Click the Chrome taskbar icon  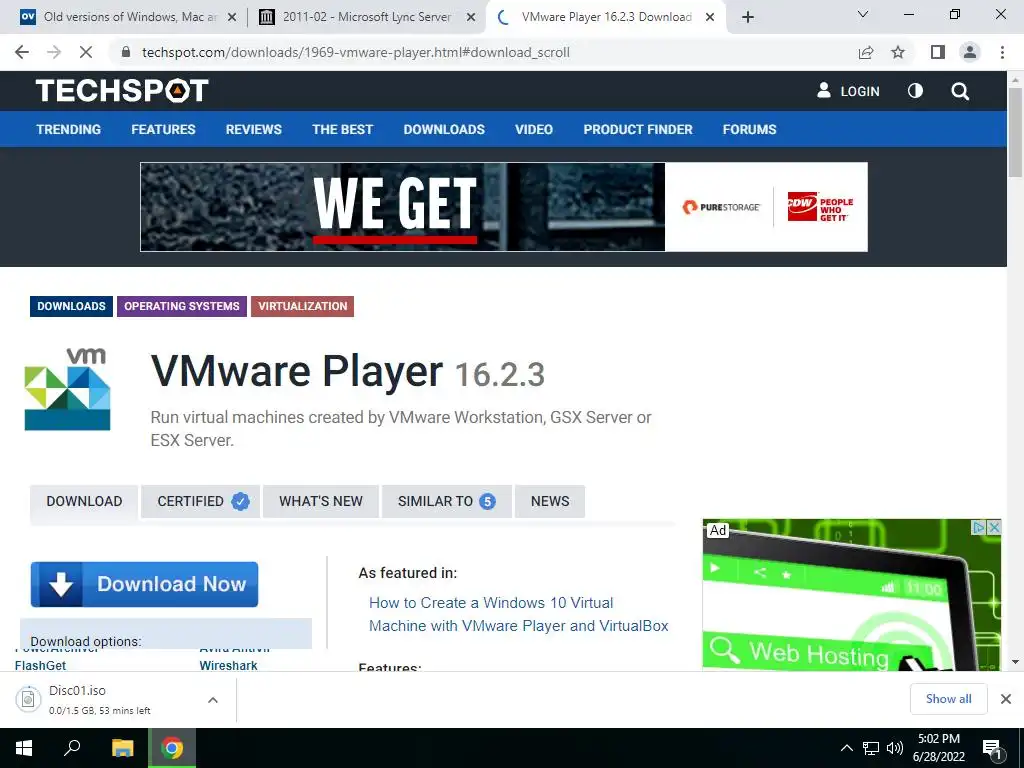pyautogui.click(x=172, y=748)
